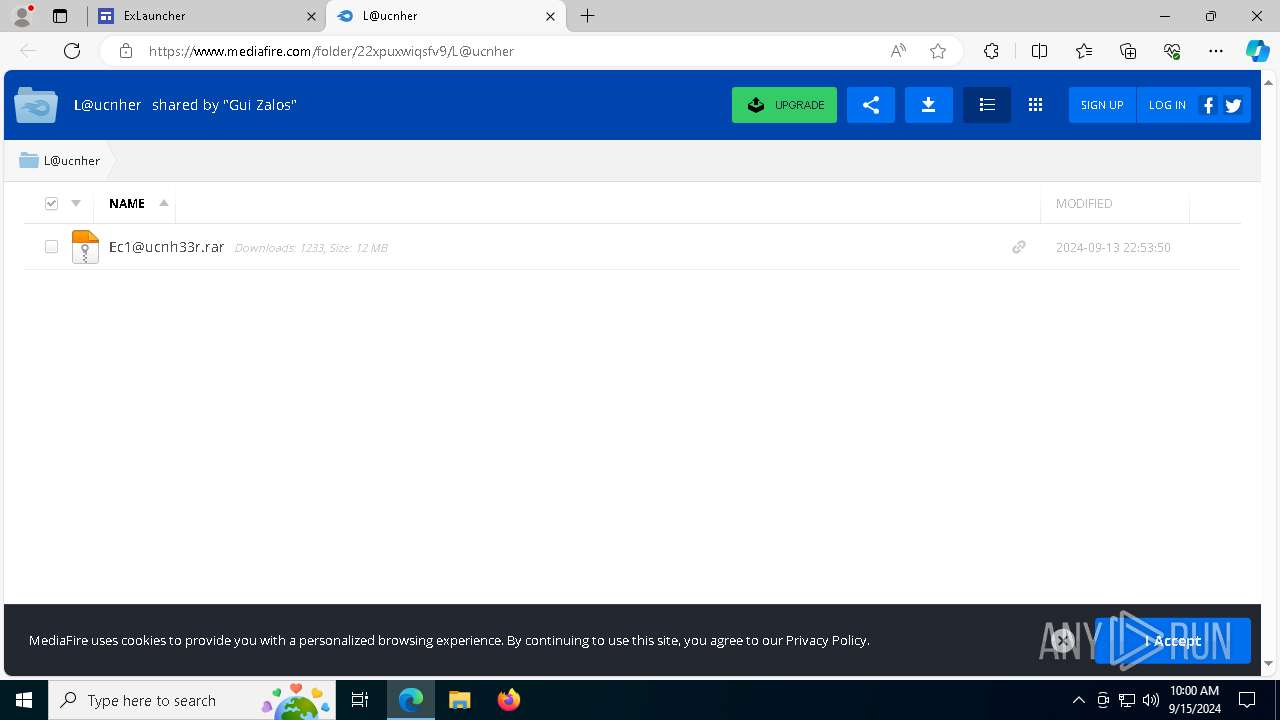Close the L@ucnher tab
The height and width of the screenshot is (720, 1280).
[x=550, y=16]
